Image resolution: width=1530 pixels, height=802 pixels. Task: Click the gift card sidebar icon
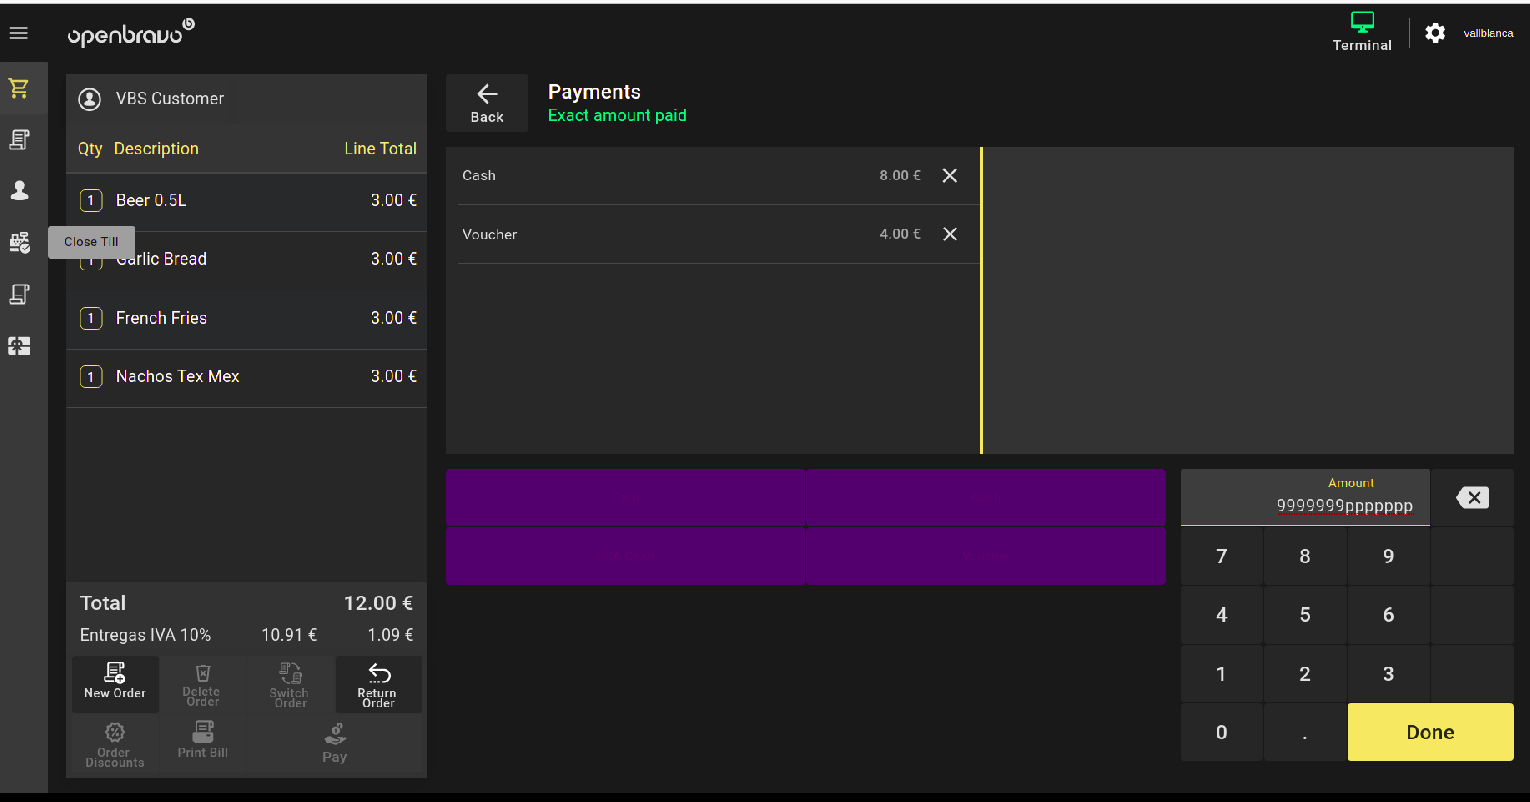[x=19, y=346]
